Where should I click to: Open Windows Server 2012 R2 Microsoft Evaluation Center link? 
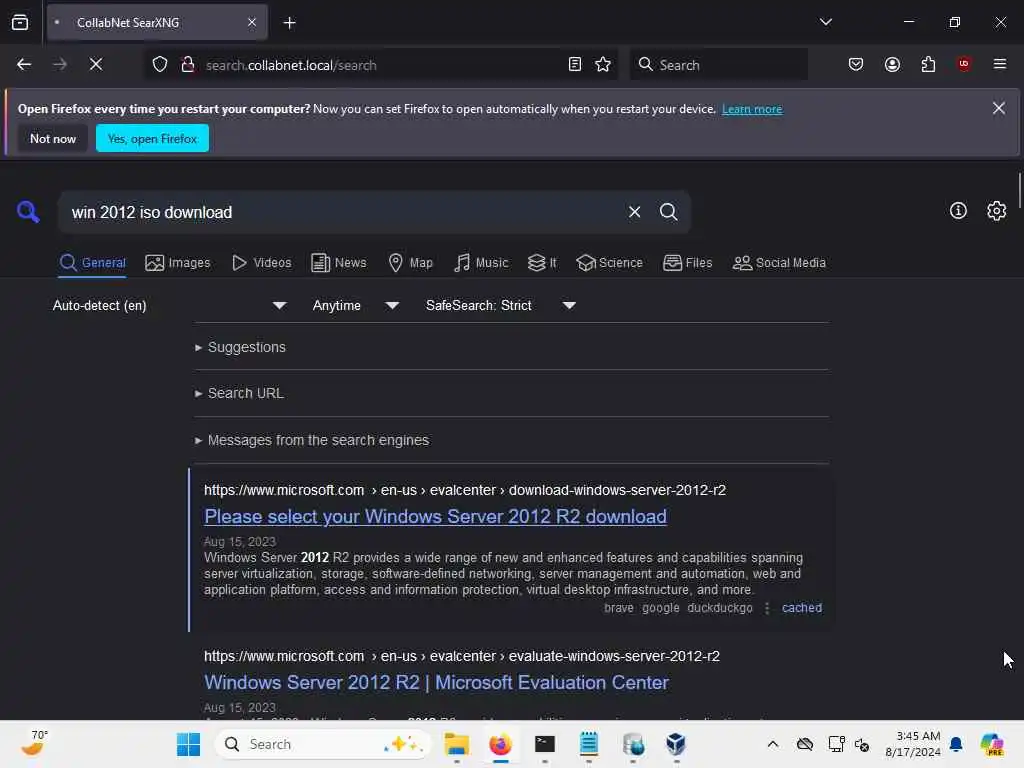pyautogui.click(x=436, y=682)
